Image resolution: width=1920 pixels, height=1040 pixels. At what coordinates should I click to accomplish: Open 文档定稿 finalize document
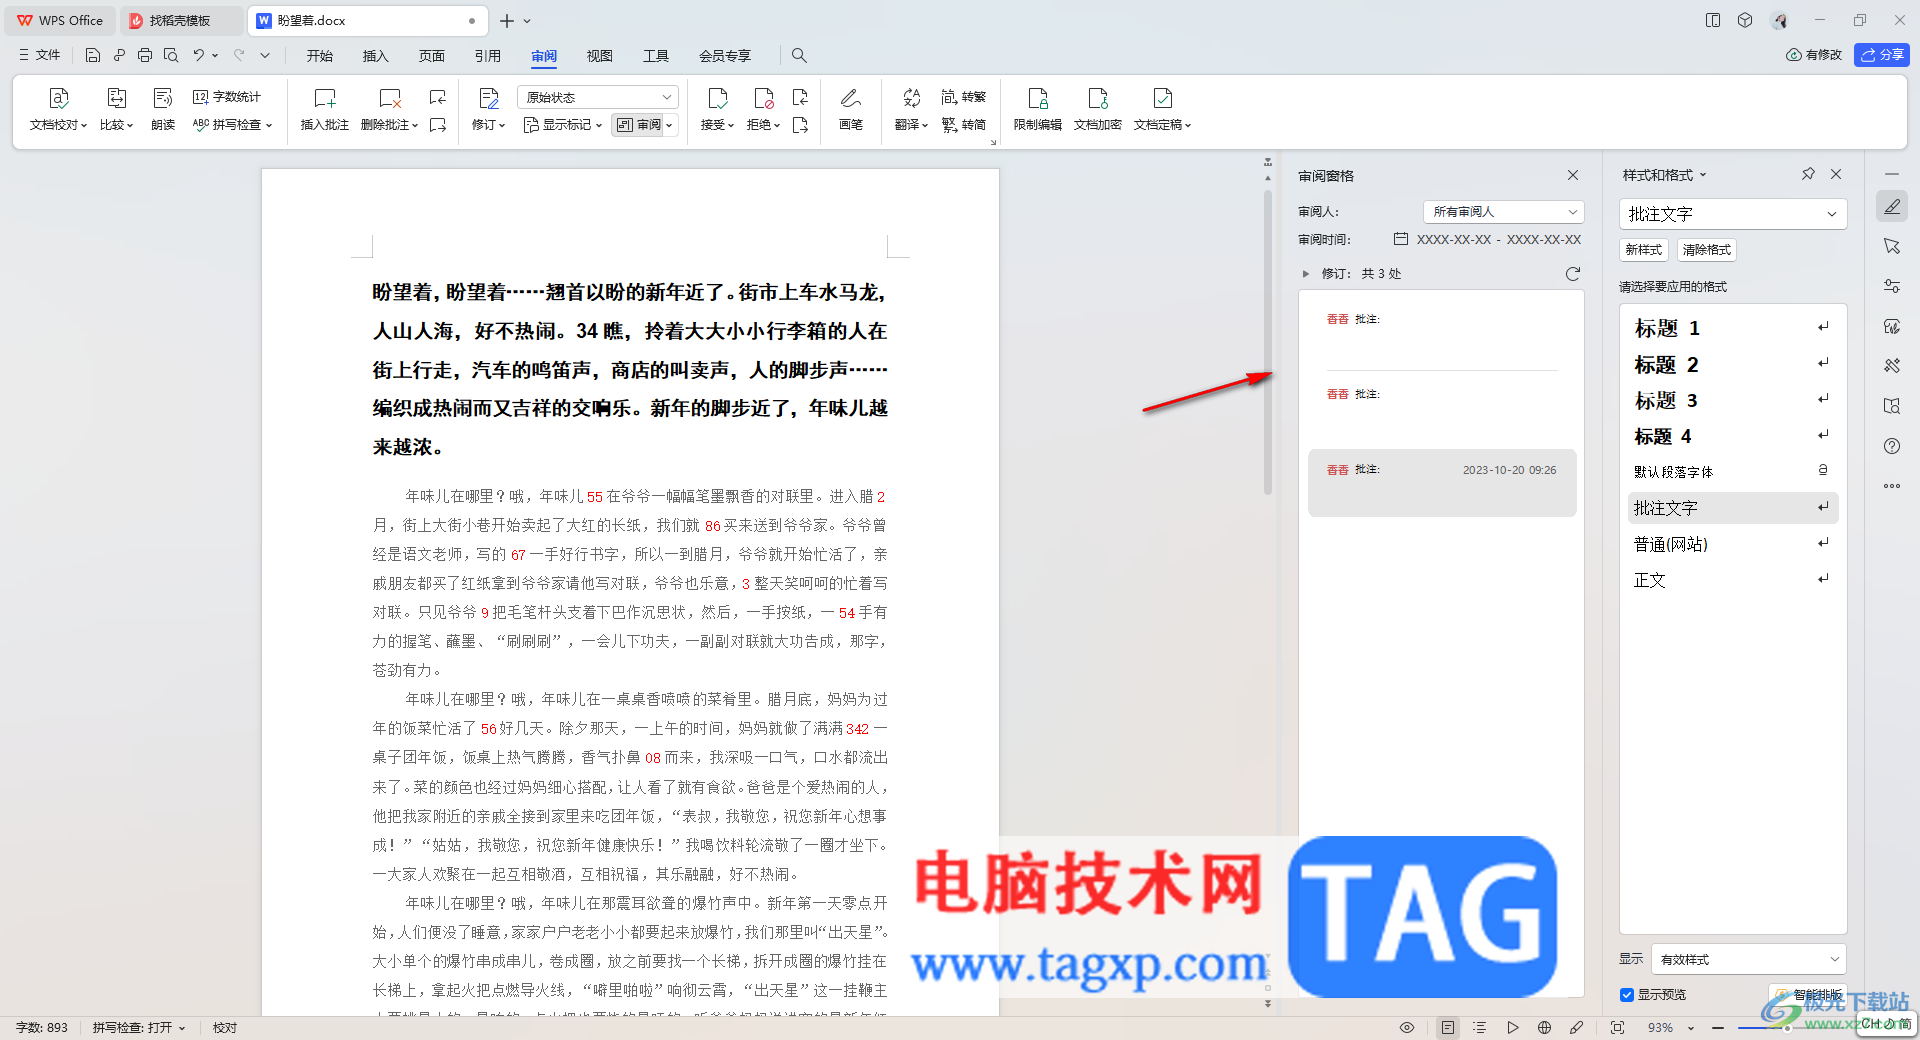(1162, 109)
